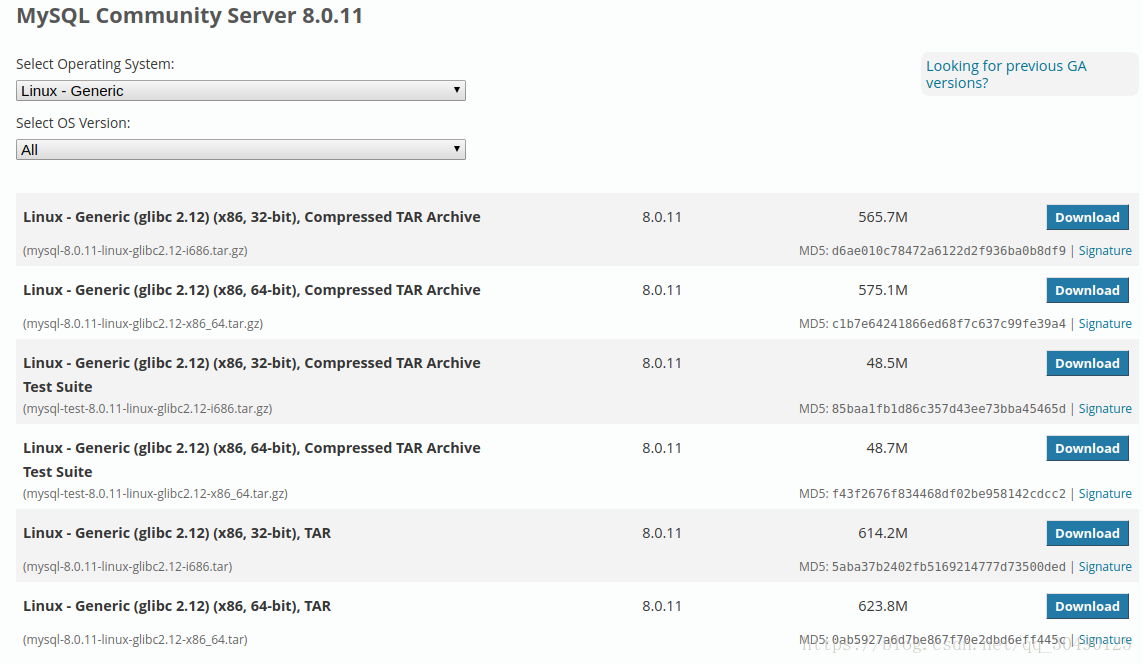Screen dimensions: 1143x664
Task: Click filename mysql-test-8.0.11-linux-glibc2.12-i686.tar.gz
Action: tap(147, 409)
